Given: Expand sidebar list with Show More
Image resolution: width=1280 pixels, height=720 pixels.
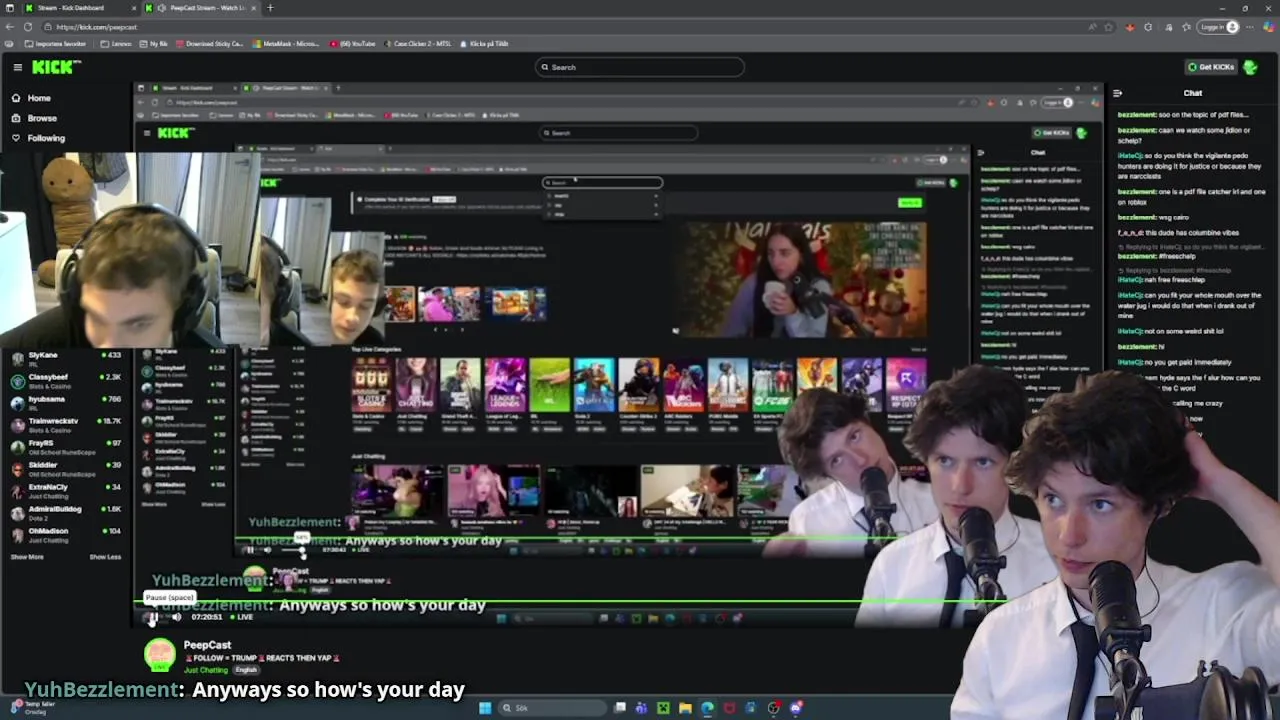Looking at the screenshot, I should pyautogui.click(x=27, y=557).
